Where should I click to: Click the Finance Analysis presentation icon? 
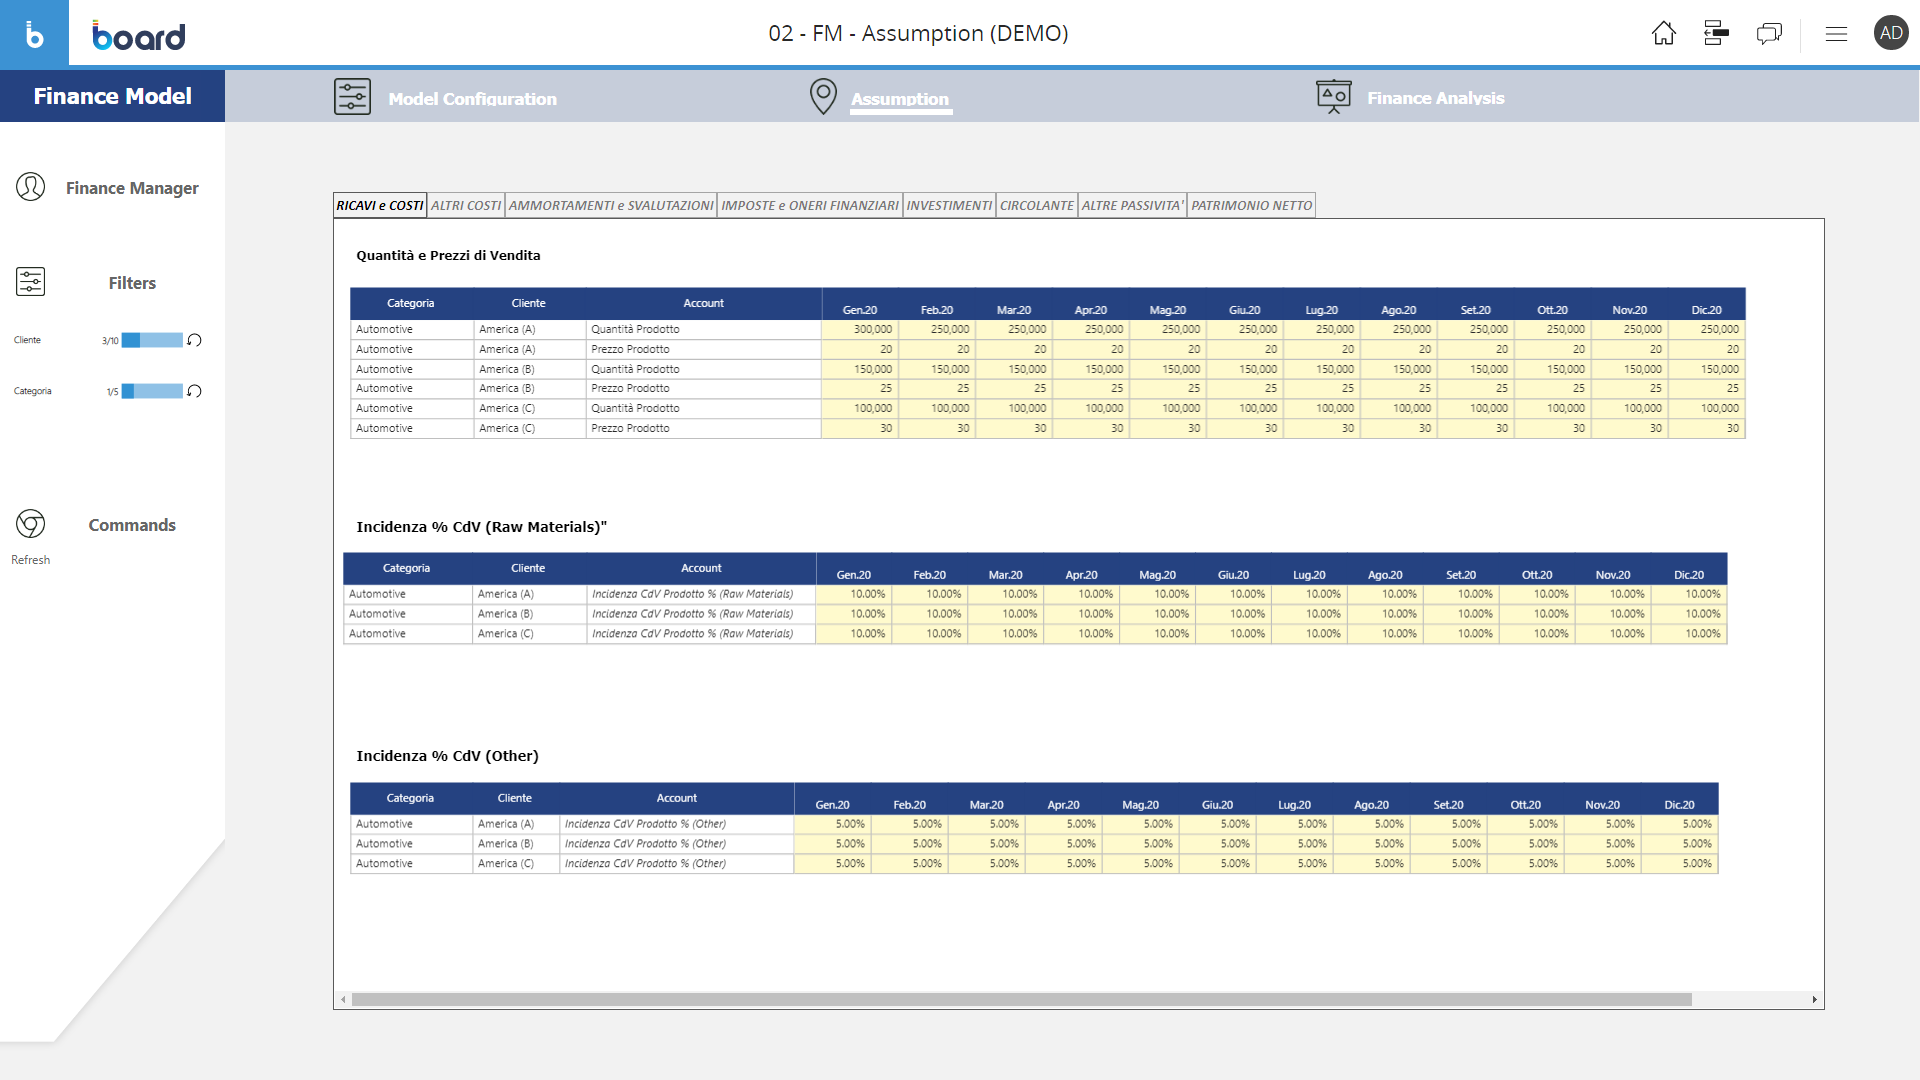click(1333, 97)
